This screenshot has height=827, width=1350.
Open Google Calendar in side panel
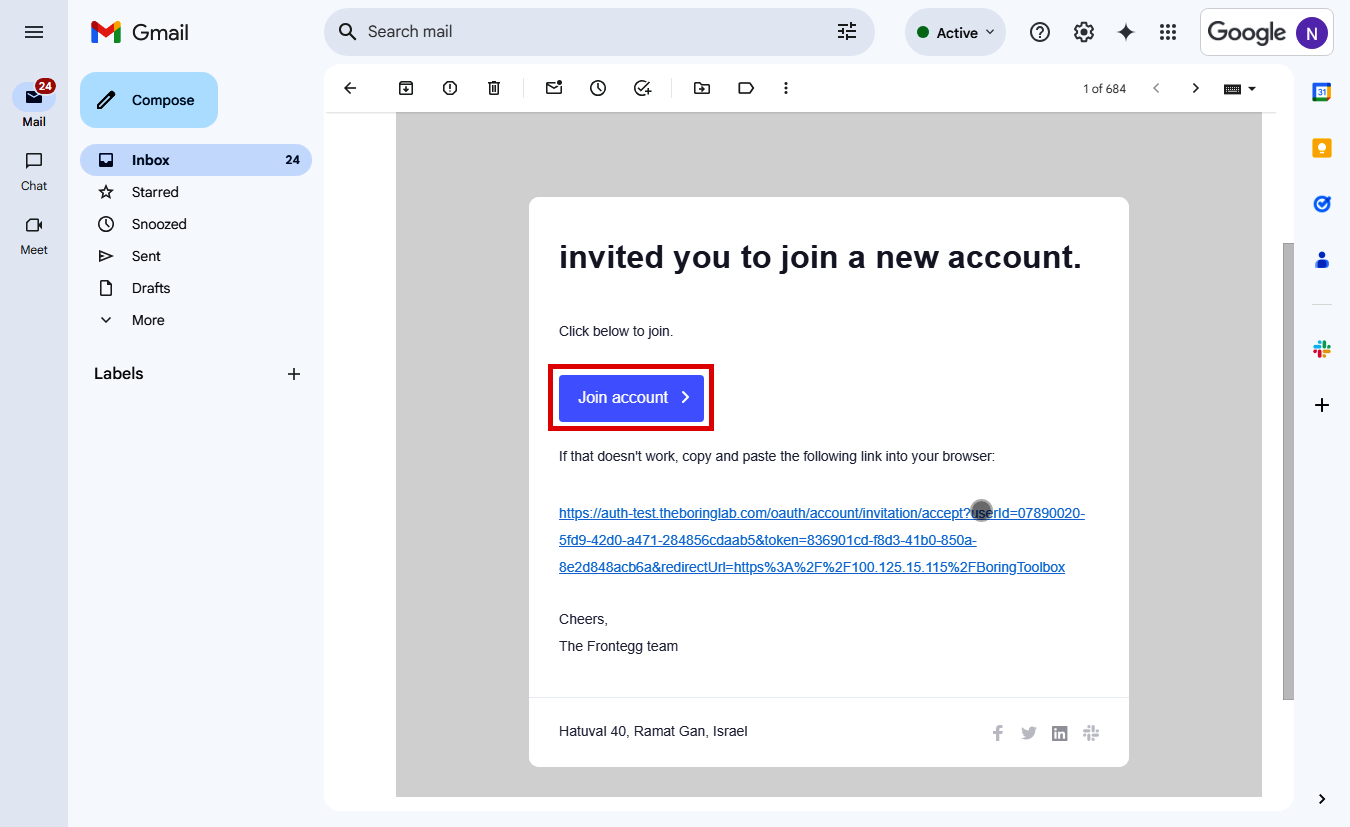click(1321, 92)
